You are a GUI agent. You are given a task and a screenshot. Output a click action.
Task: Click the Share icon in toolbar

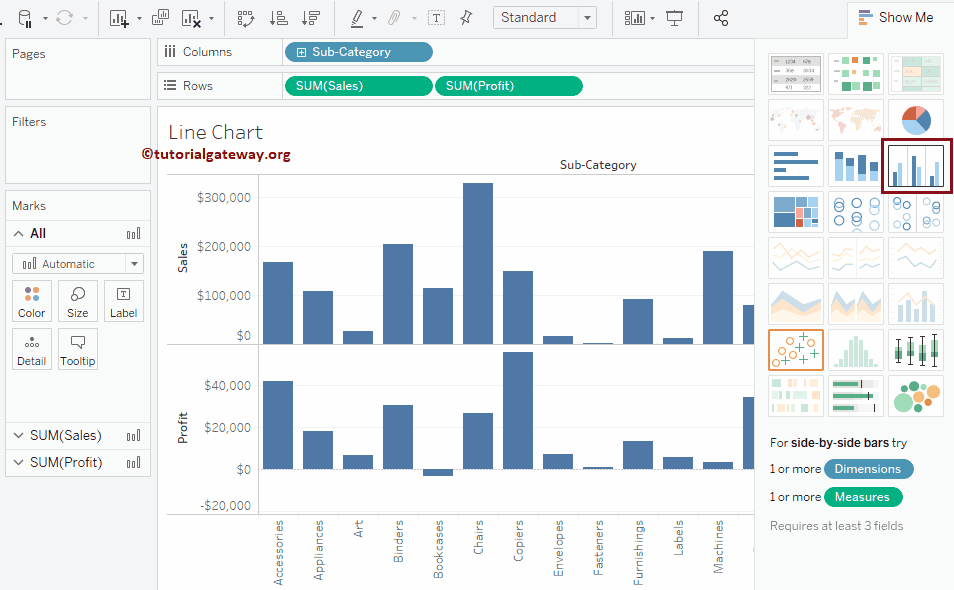point(721,18)
